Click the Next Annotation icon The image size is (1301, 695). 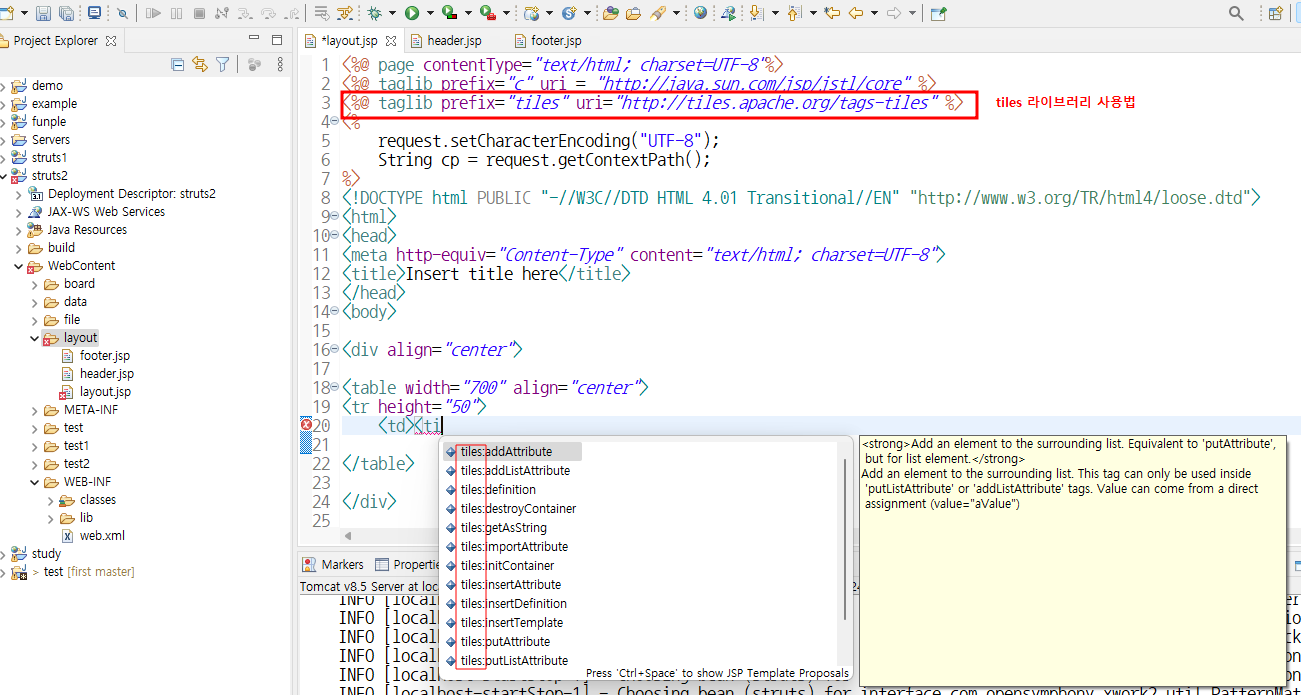(x=756, y=13)
